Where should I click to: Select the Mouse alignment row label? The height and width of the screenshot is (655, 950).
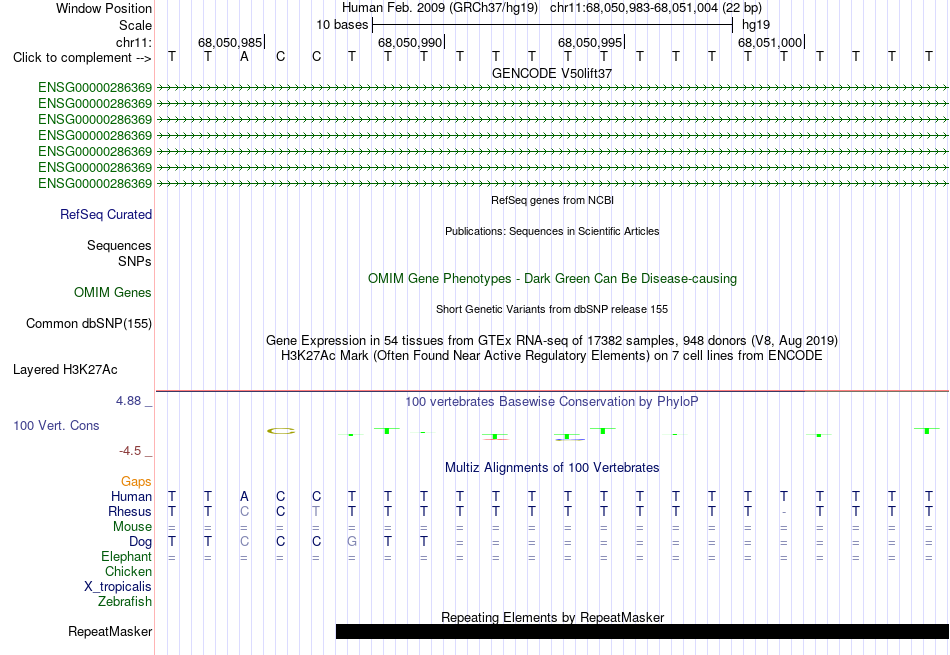coord(132,527)
